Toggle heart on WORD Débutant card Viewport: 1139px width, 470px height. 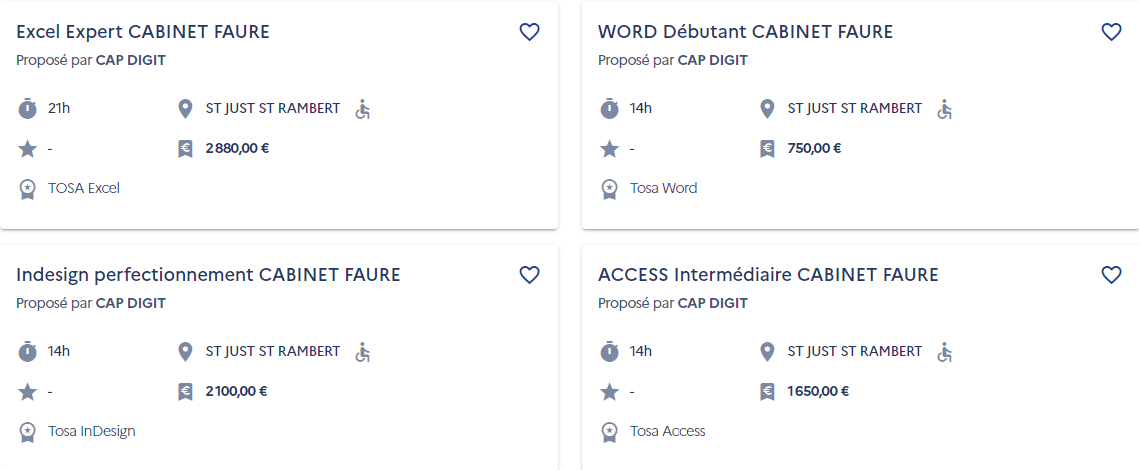coord(1111,32)
